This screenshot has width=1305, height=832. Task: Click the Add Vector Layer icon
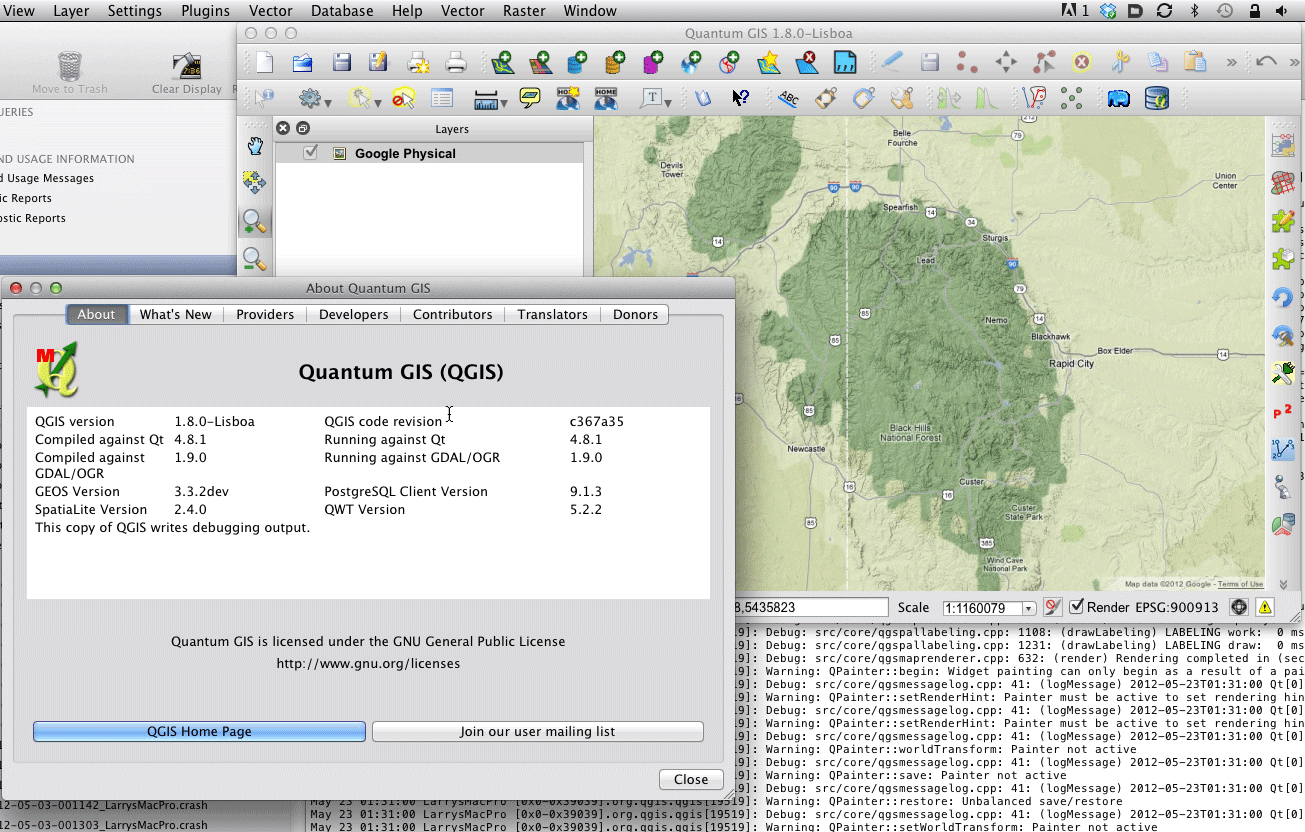(503, 63)
